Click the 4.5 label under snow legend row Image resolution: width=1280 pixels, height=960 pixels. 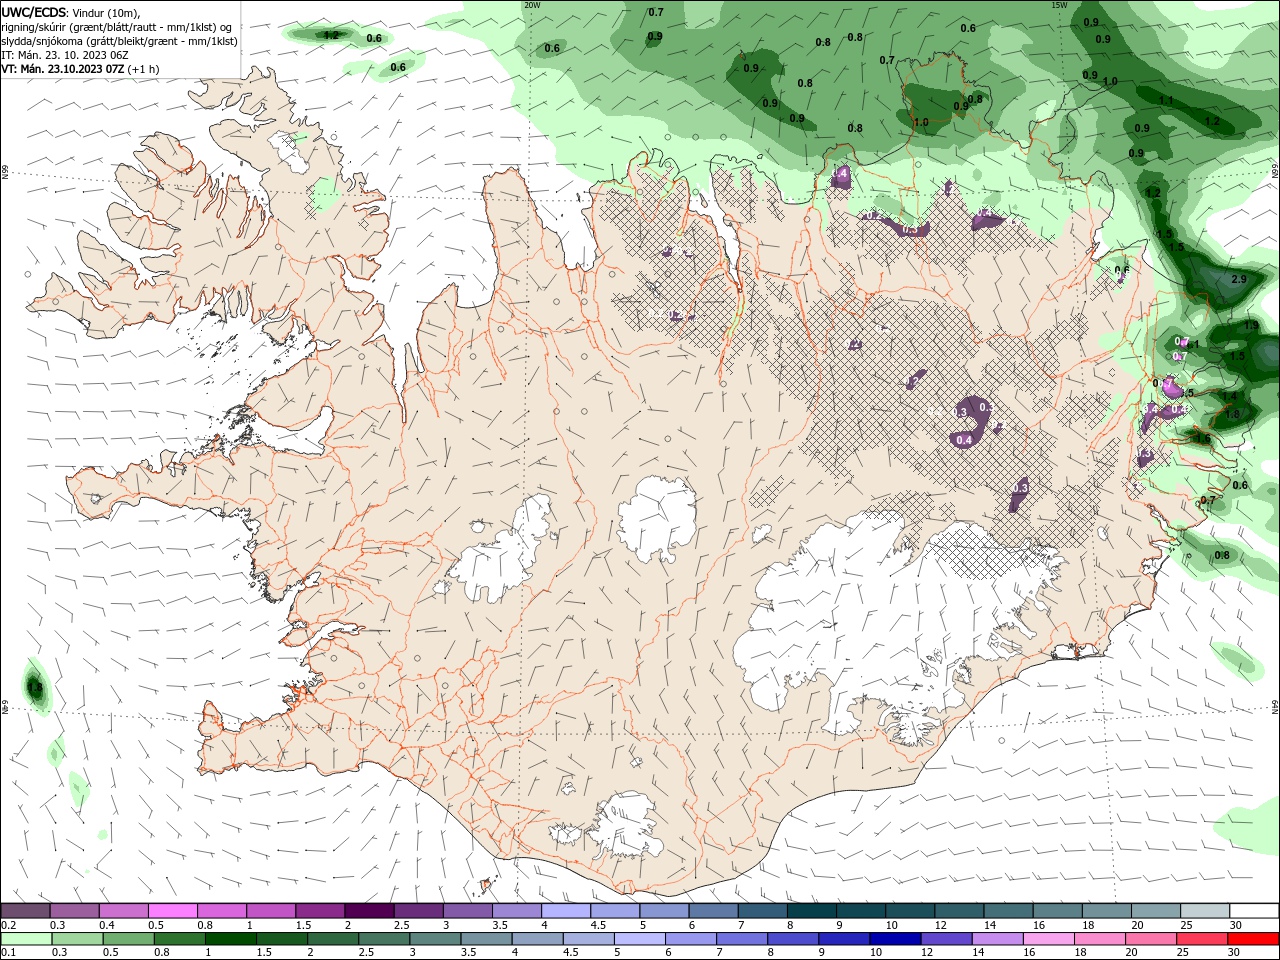coord(598,925)
